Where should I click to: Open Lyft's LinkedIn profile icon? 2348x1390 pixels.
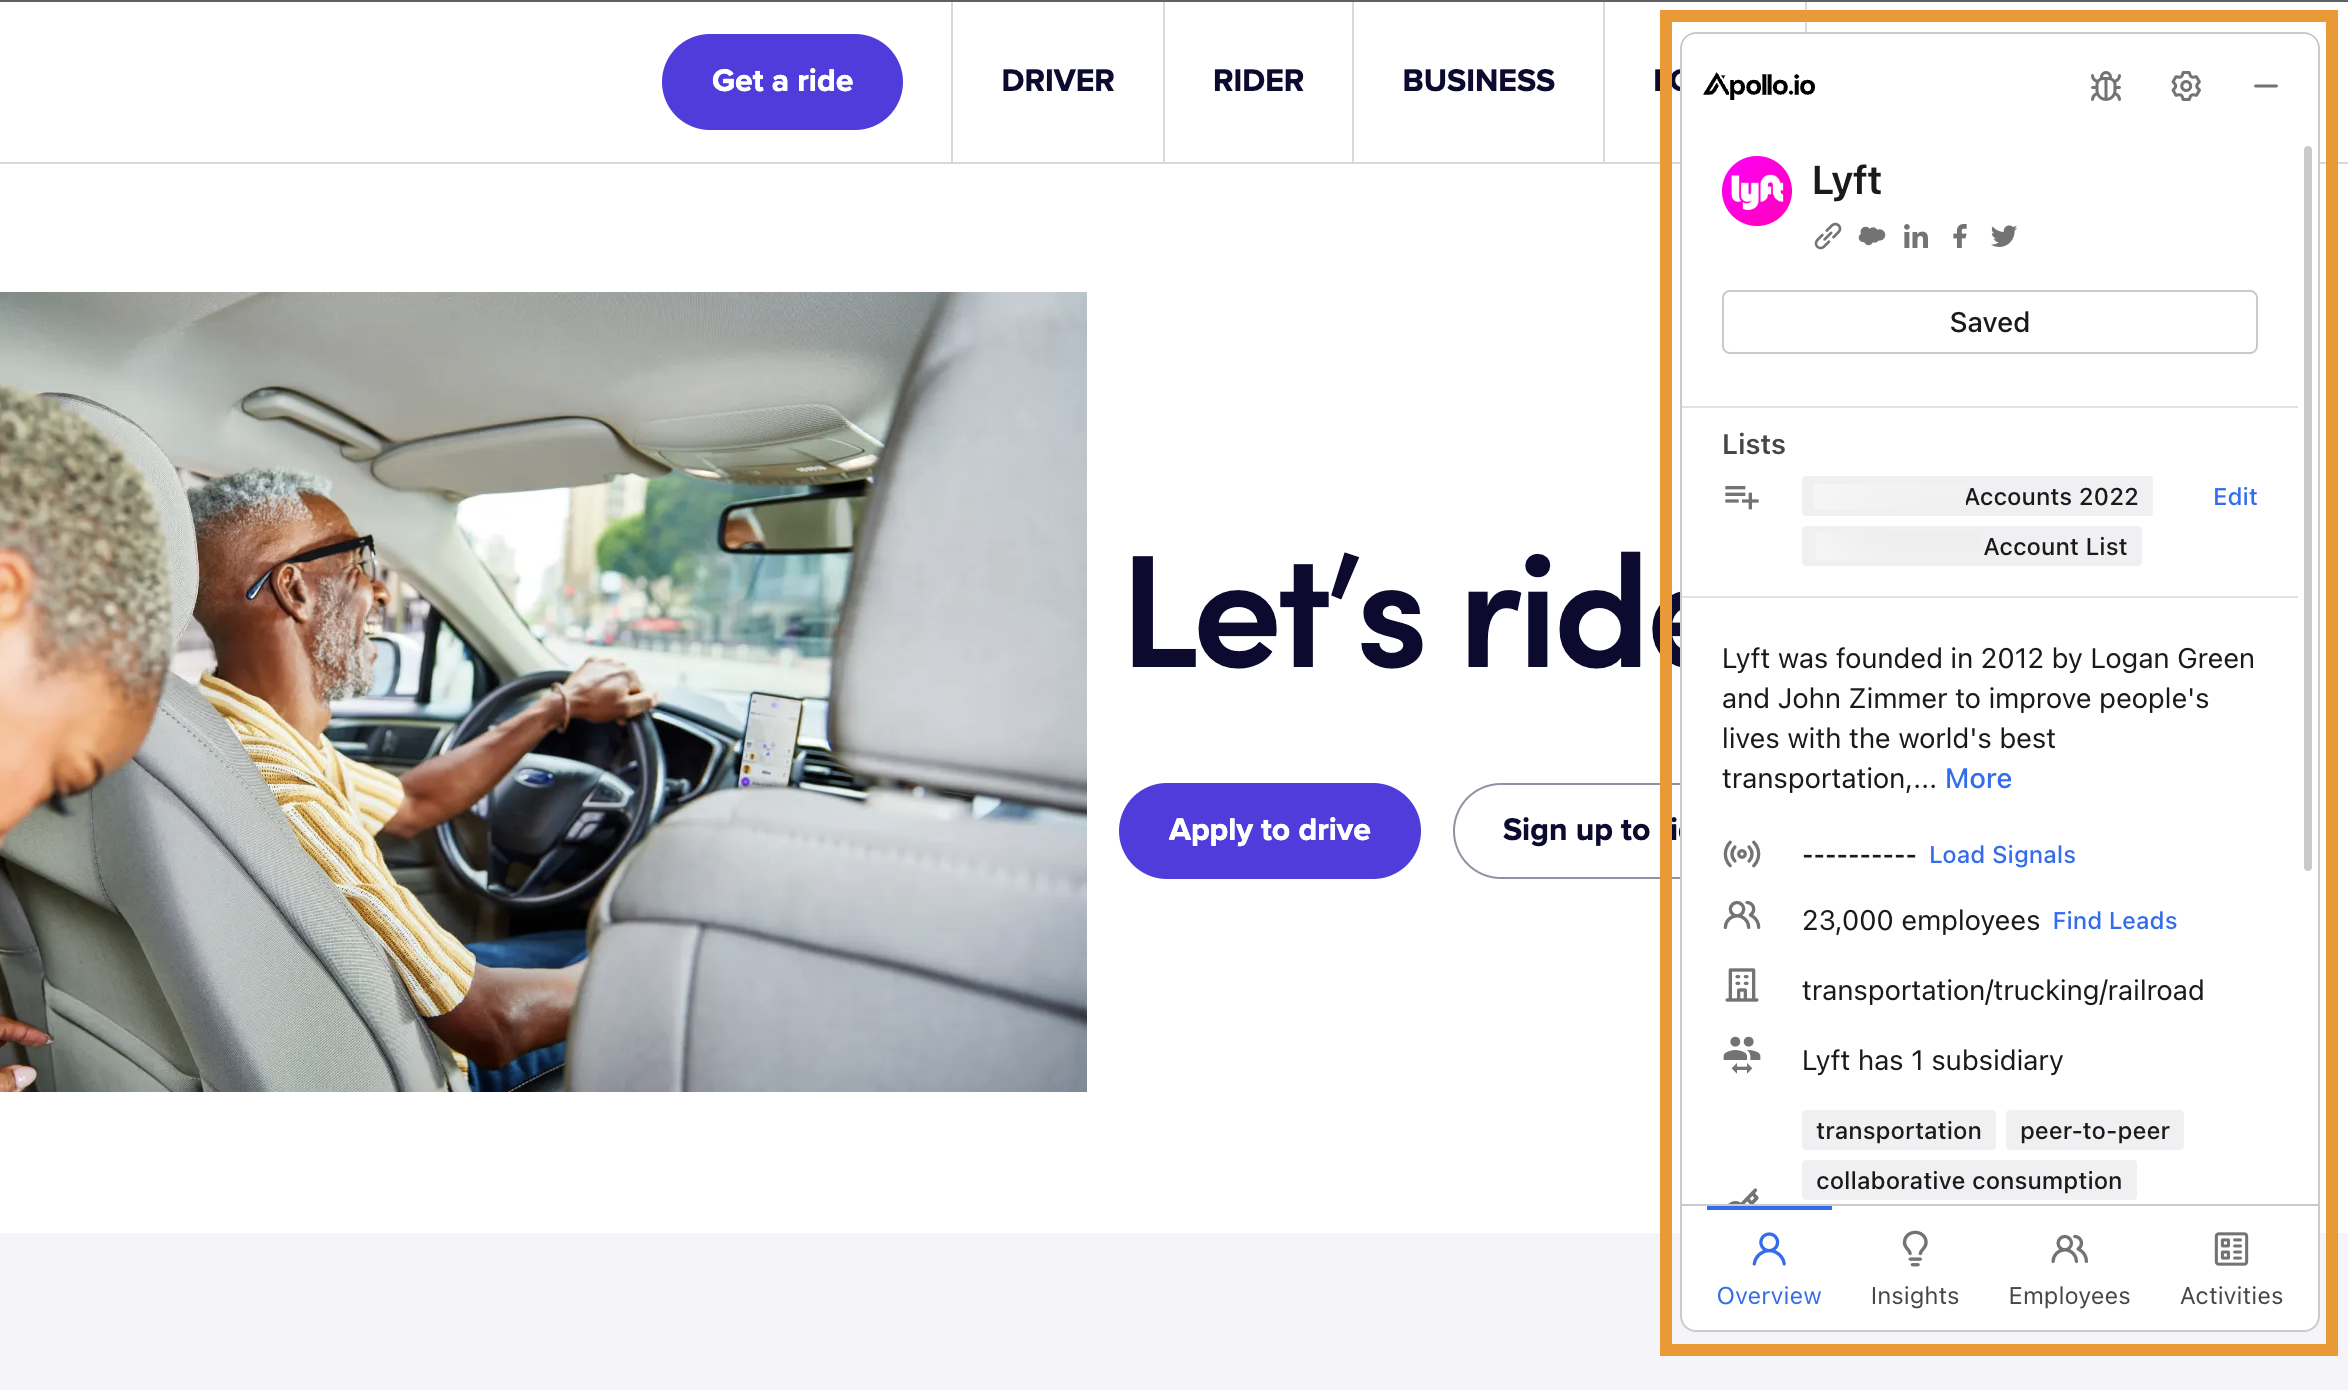point(1915,236)
